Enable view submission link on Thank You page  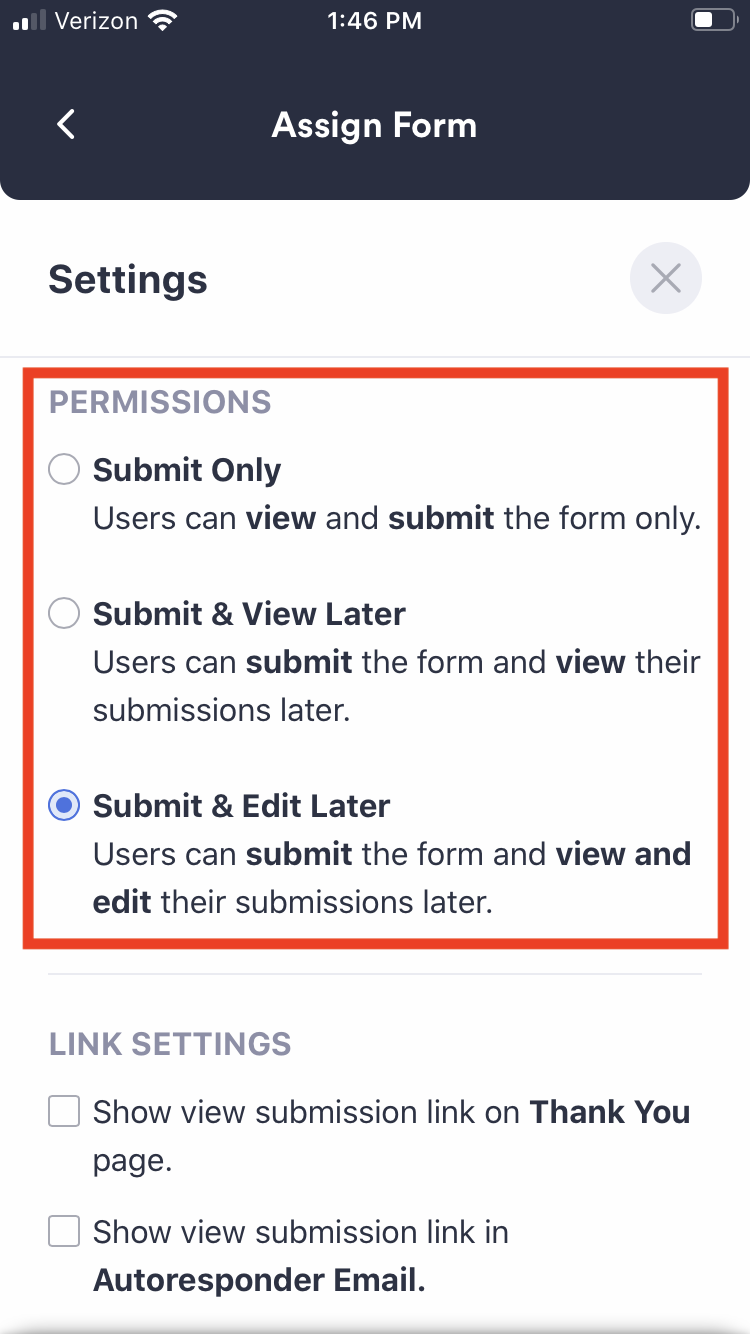pos(63,1111)
